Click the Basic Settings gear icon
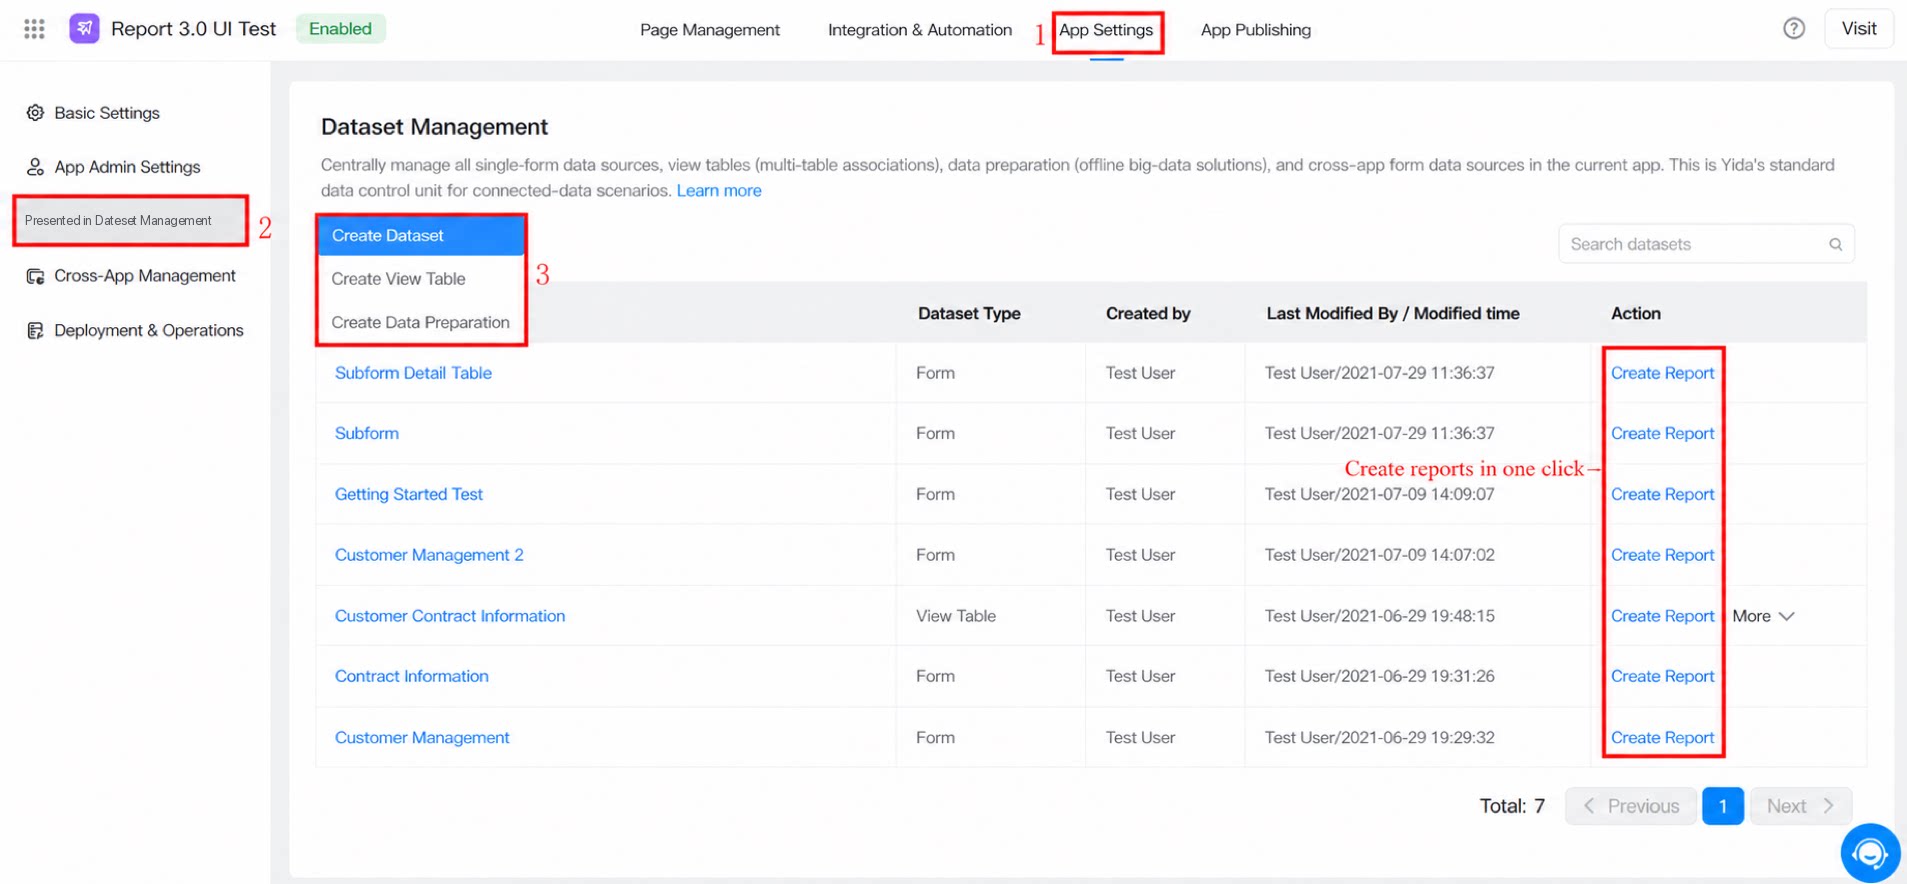1907x884 pixels. click(x=35, y=113)
